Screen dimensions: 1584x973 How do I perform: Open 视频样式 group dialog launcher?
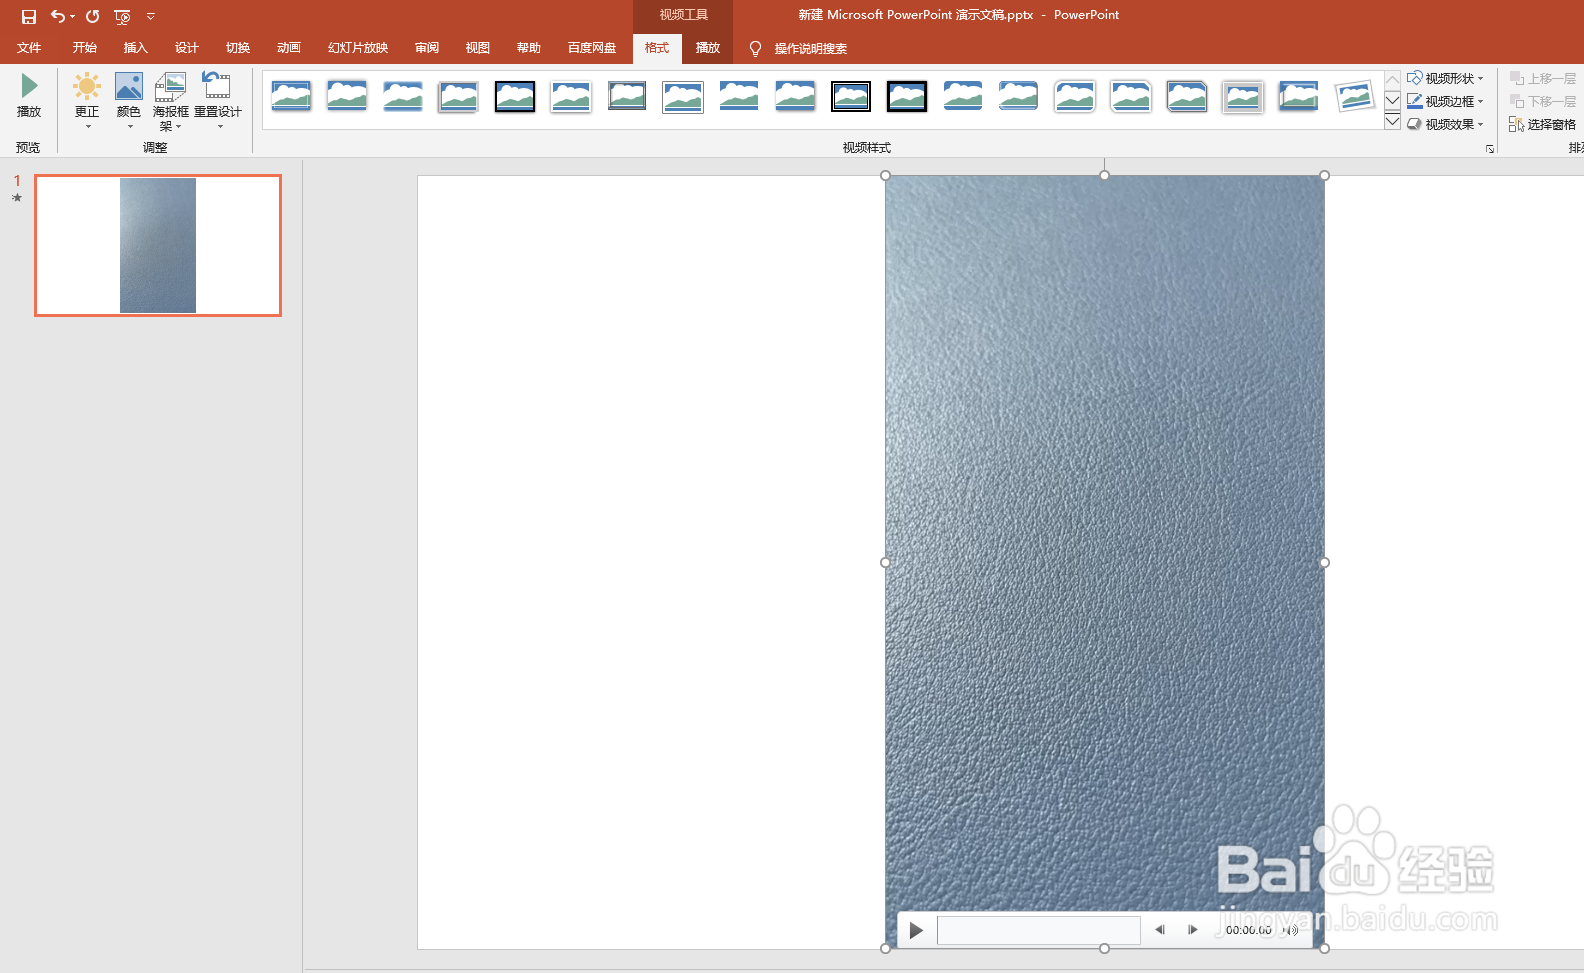click(x=1490, y=149)
